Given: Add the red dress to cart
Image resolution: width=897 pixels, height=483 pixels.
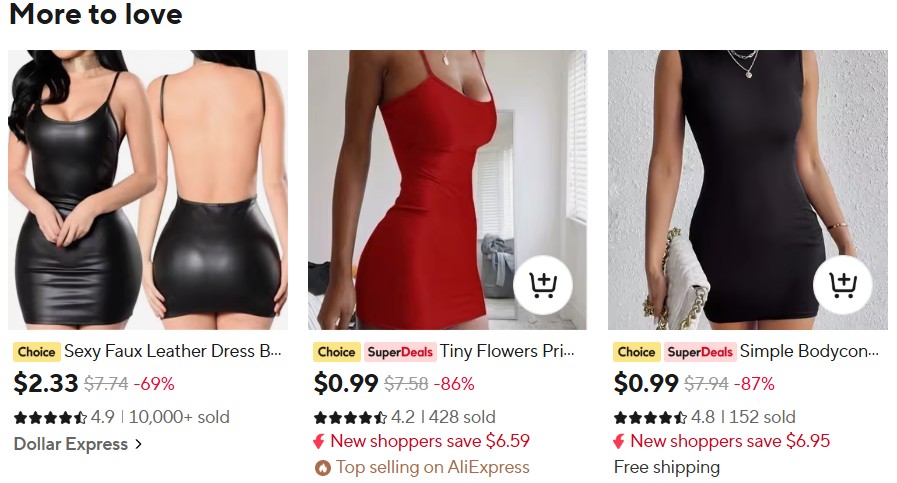Looking at the screenshot, I should 543,284.
